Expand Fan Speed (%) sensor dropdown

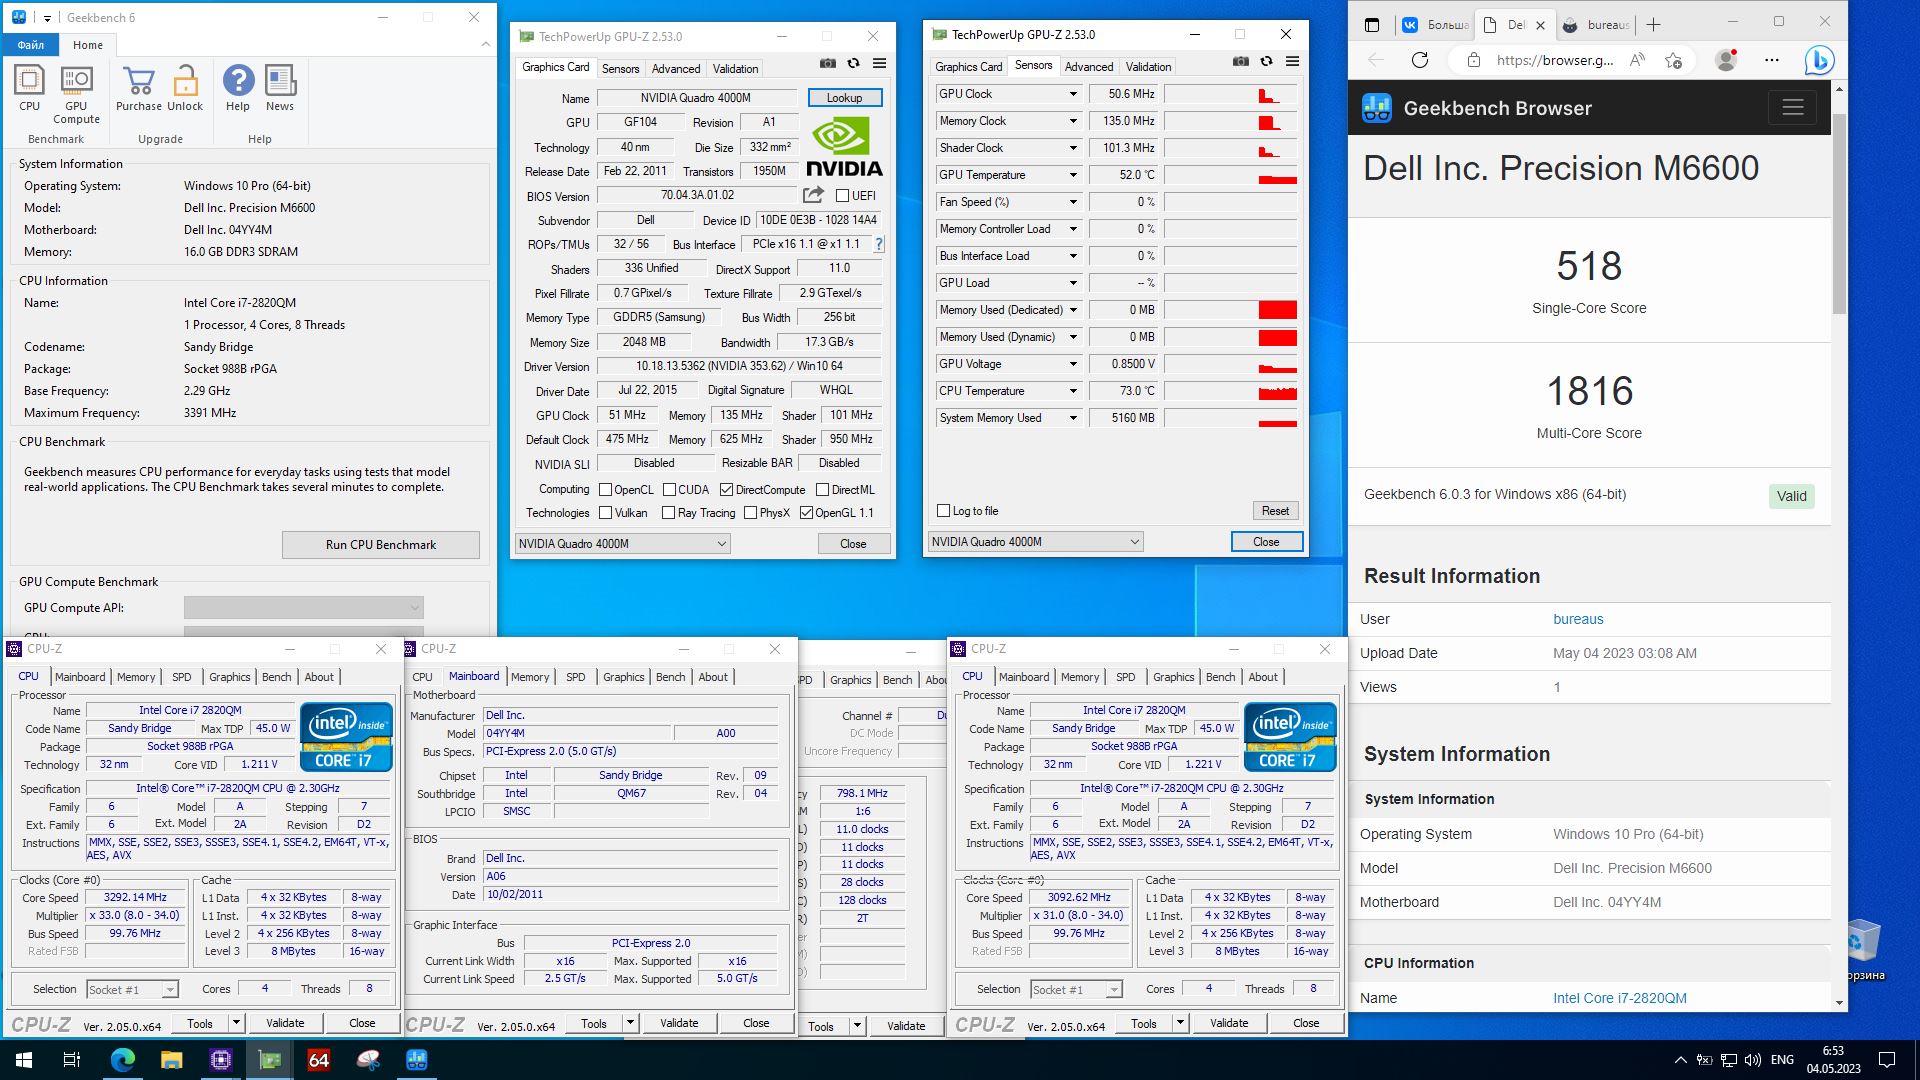1073,202
